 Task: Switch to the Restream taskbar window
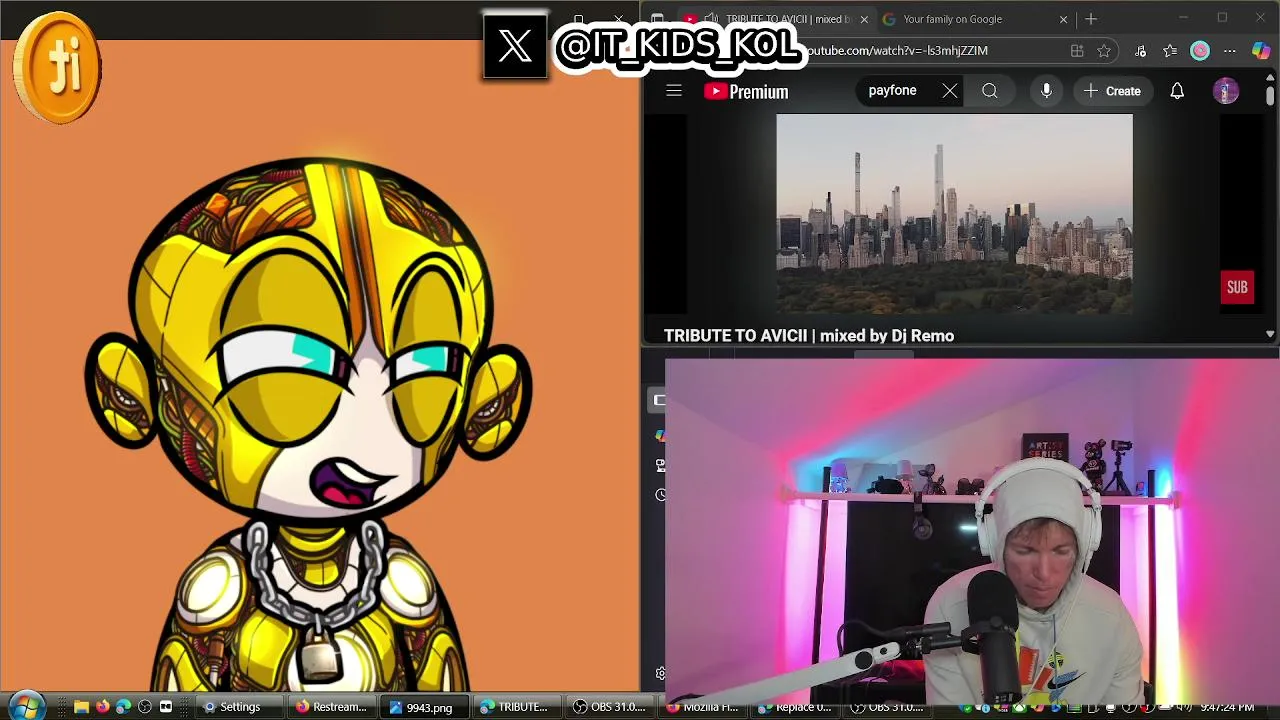[332, 707]
